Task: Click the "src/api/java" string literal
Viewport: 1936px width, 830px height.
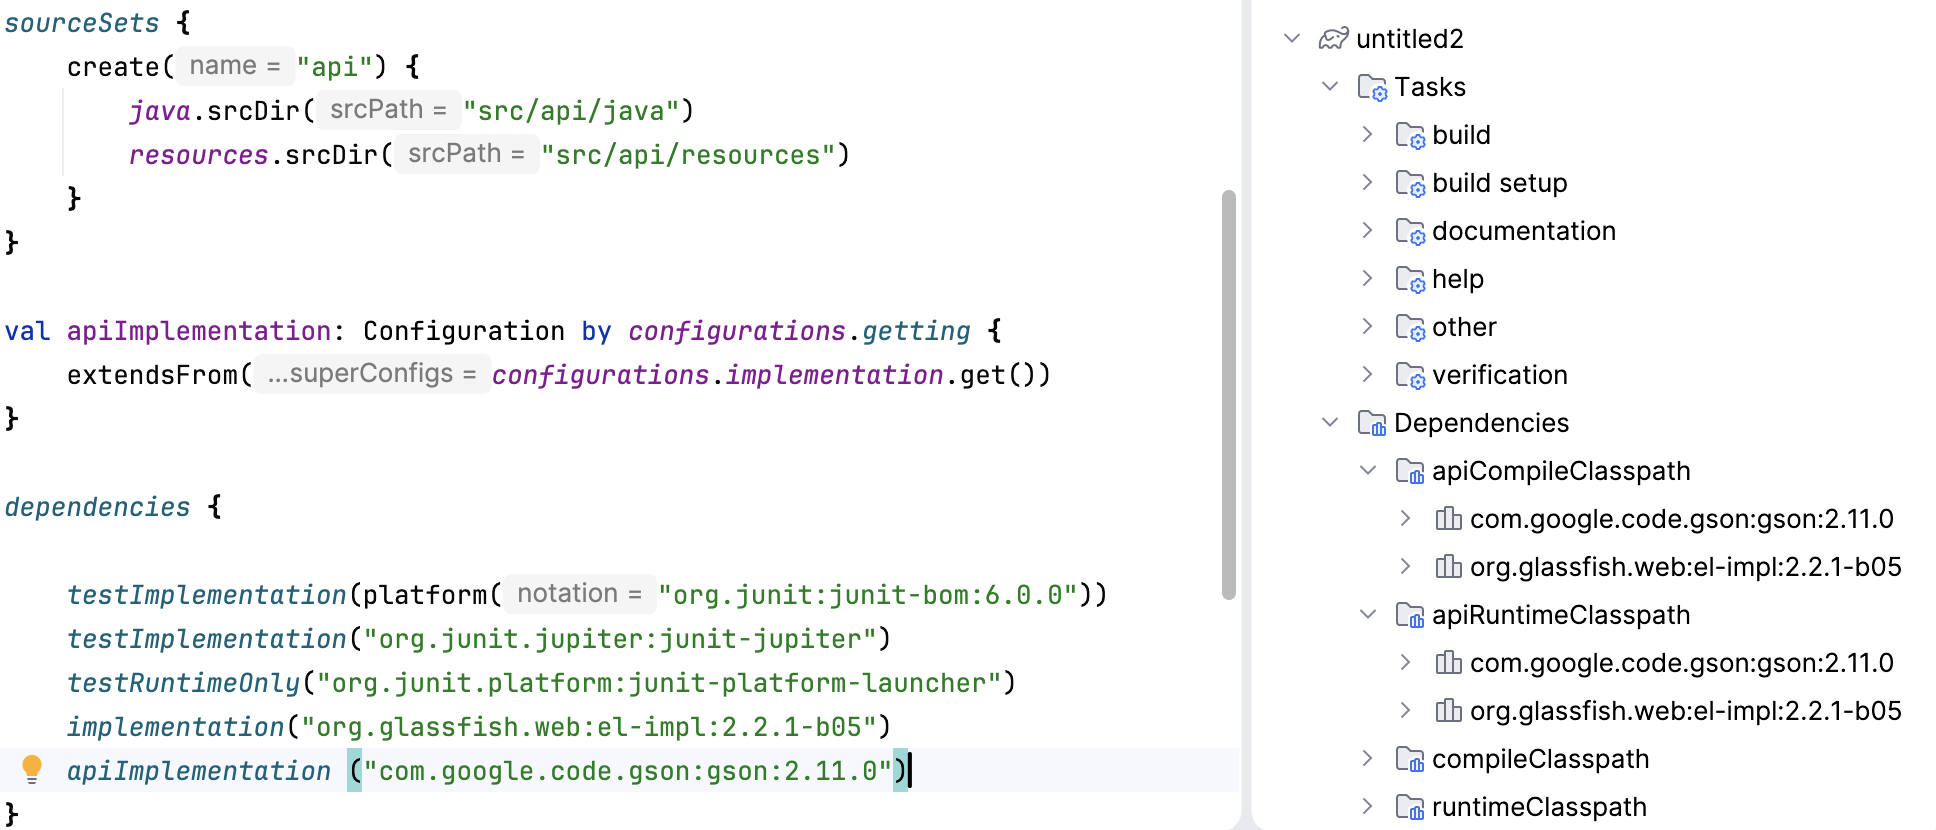Action: (572, 111)
